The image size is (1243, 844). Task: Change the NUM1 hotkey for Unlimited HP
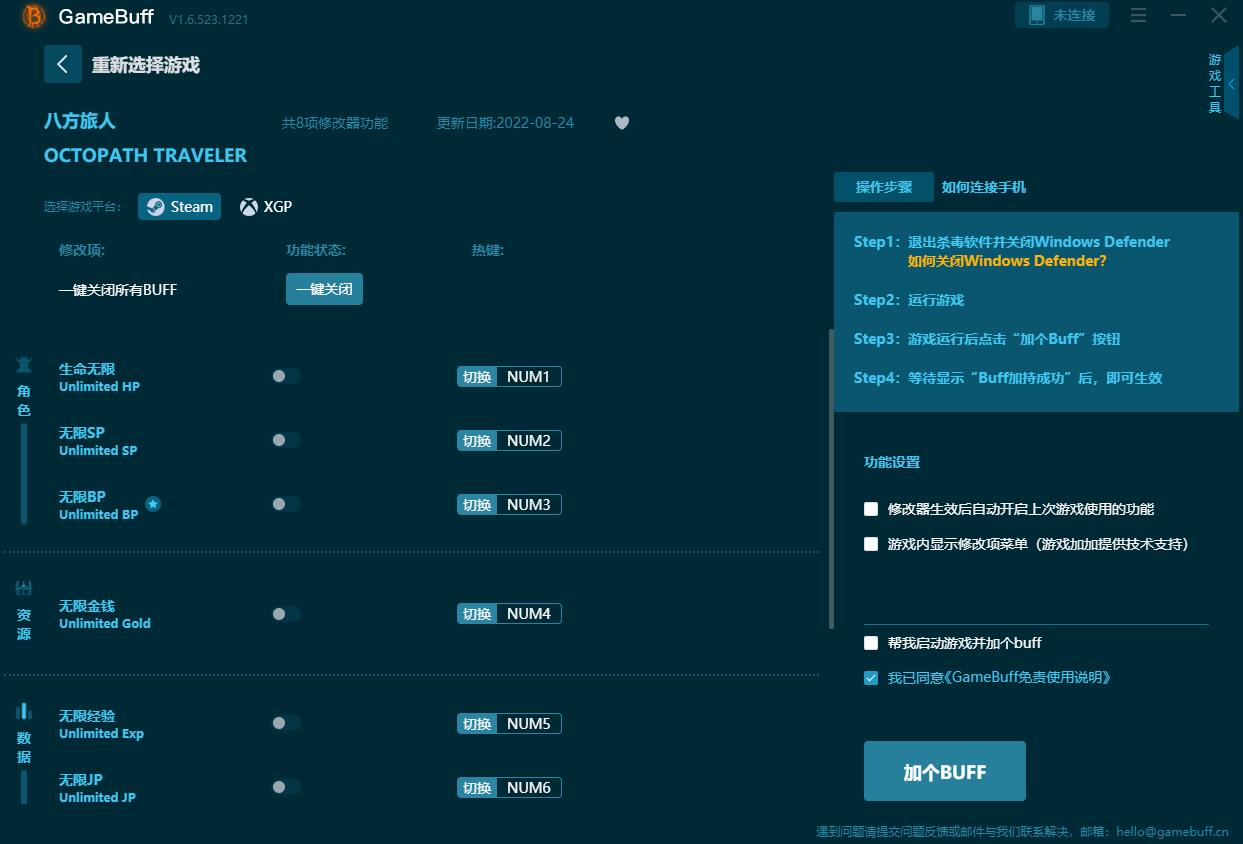pos(528,377)
